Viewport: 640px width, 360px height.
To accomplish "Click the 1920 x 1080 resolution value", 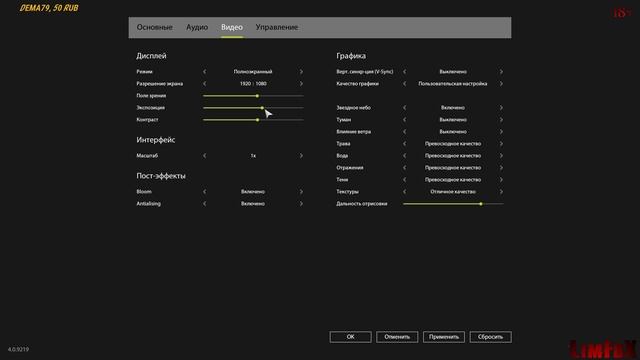I will click(253, 84).
